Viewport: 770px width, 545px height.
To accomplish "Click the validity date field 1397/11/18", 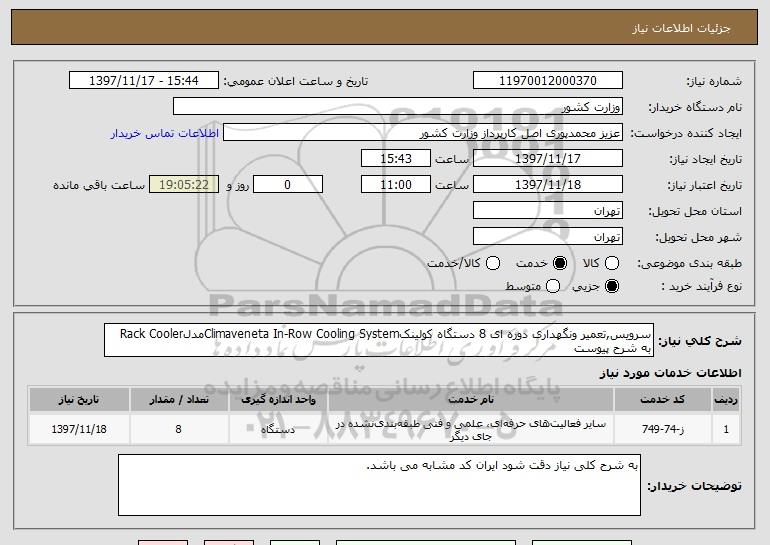I will point(548,185).
